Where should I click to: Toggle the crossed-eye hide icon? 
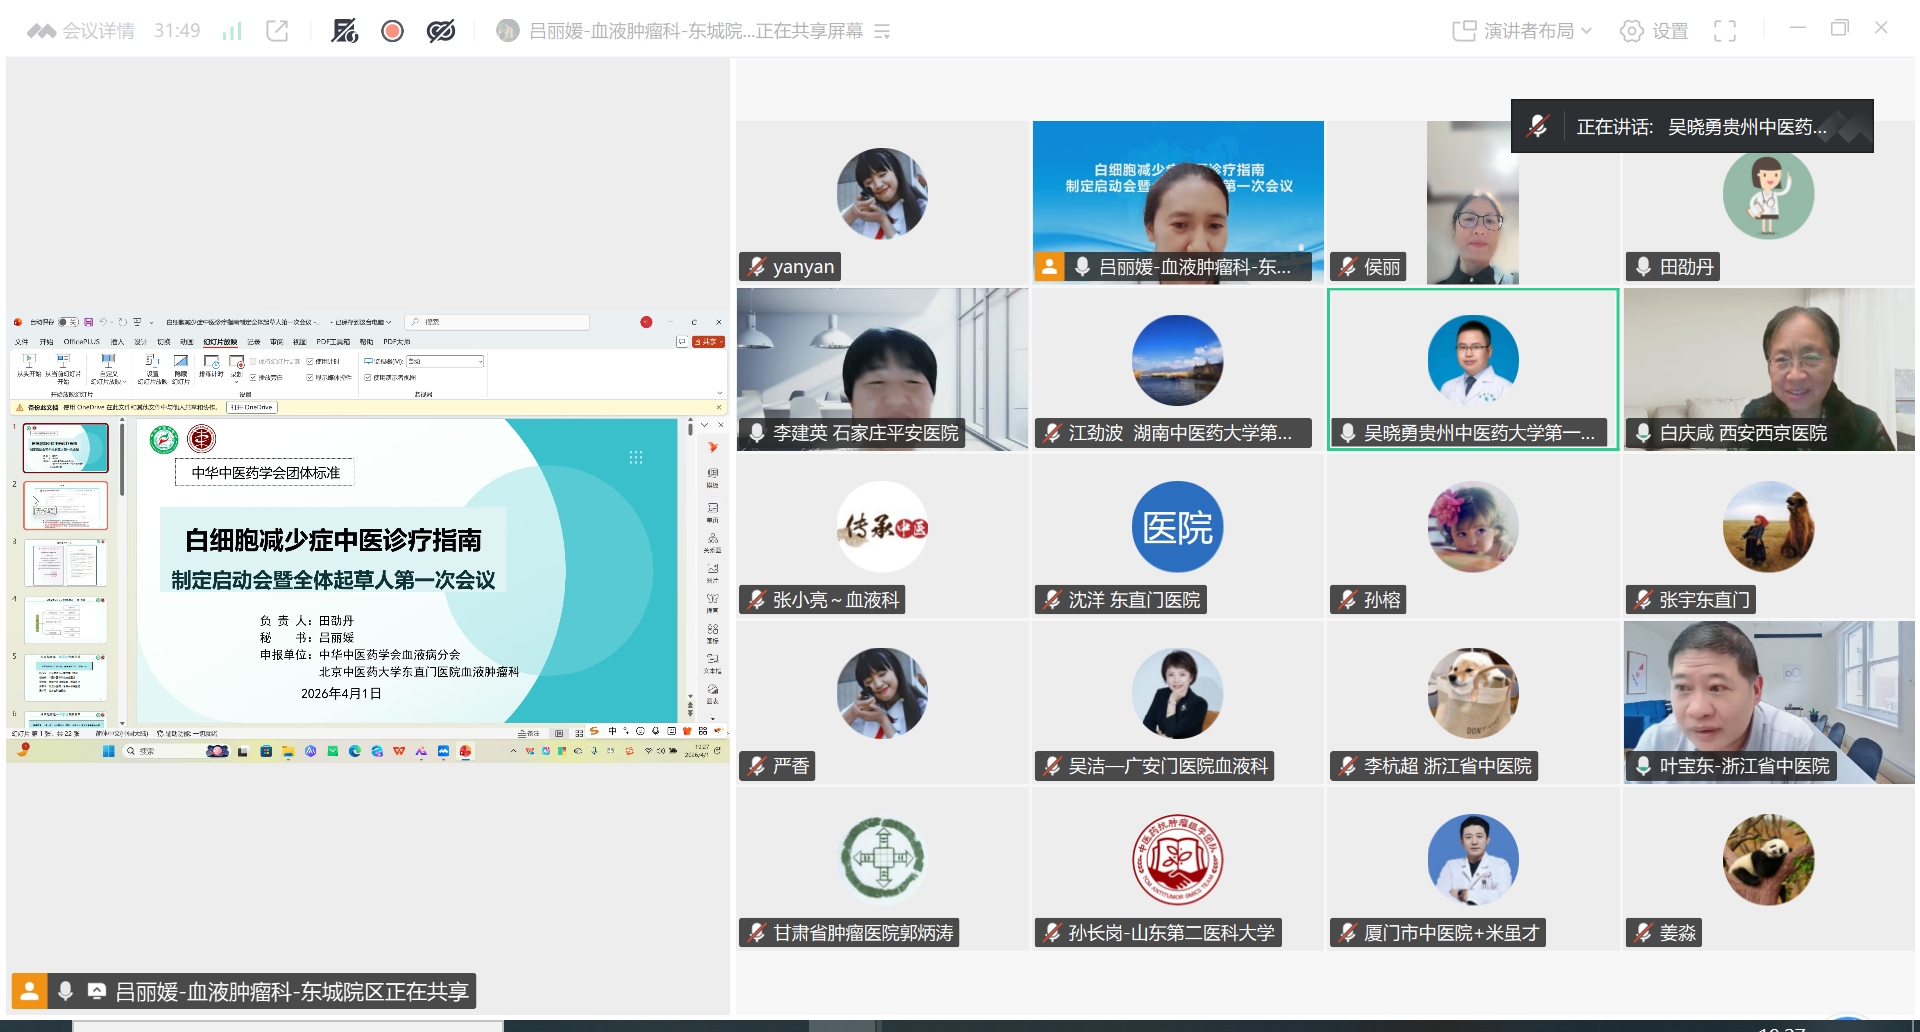(x=441, y=31)
